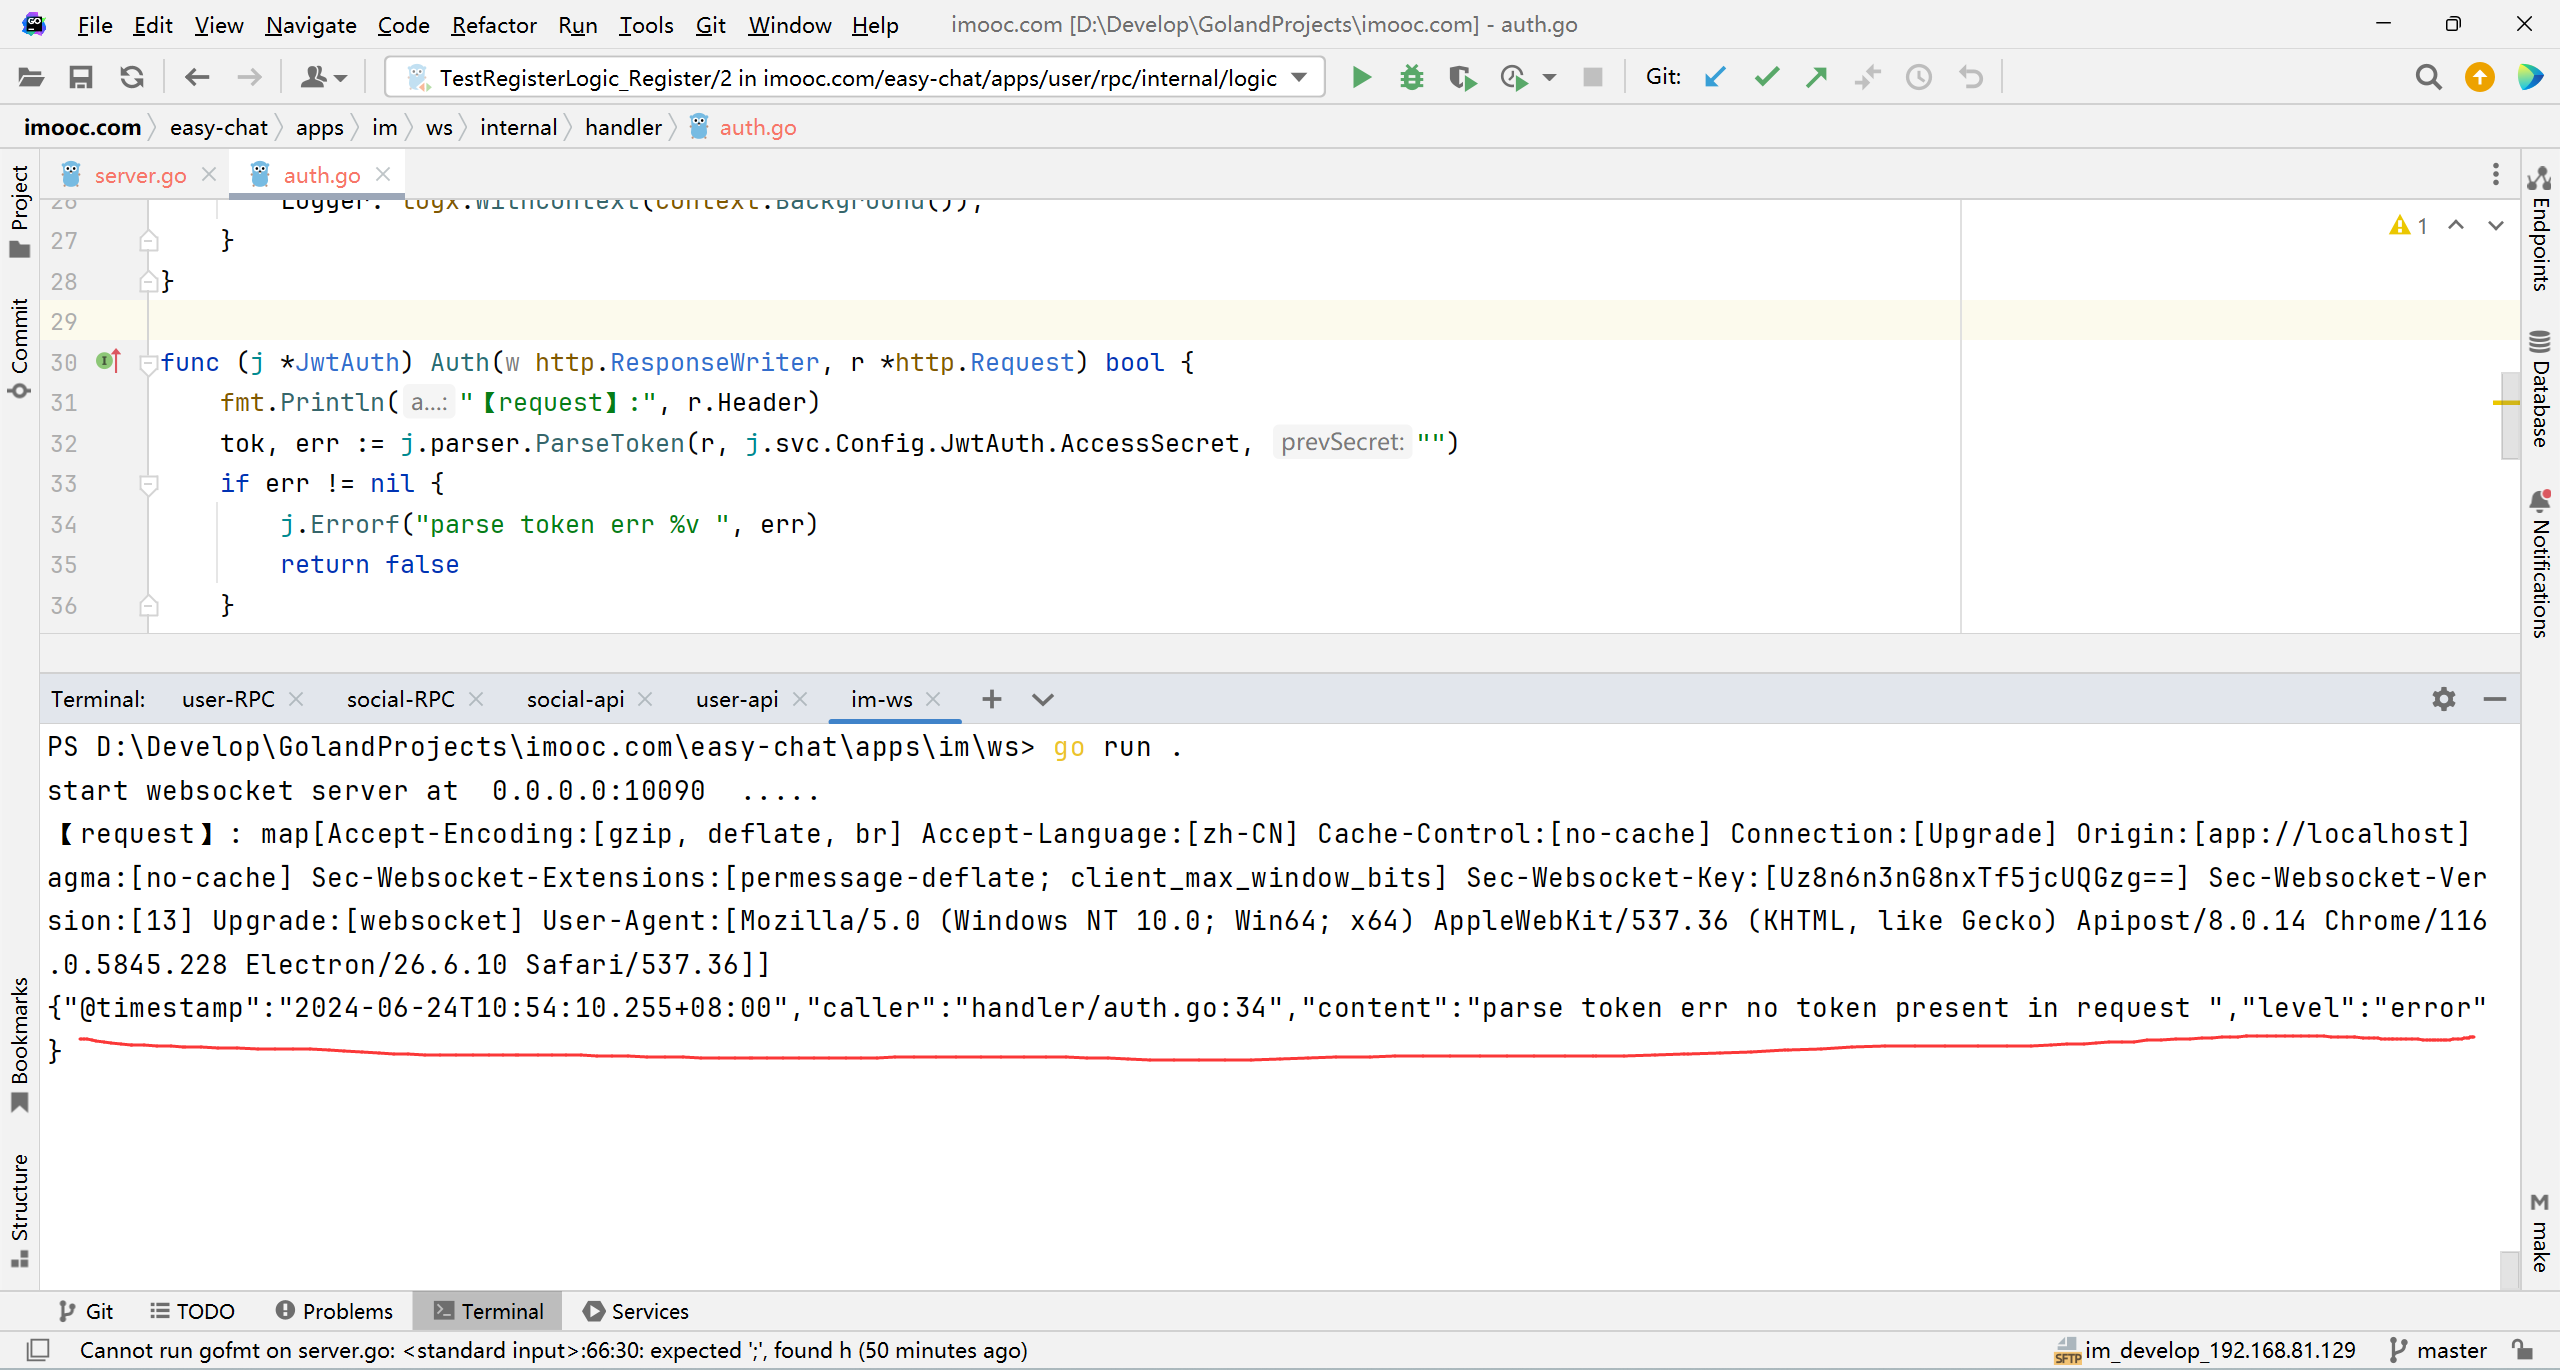Screen dimensions: 2560x1370
Task: Click 'internal' breadcrumb
Action: click(x=518, y=127)
